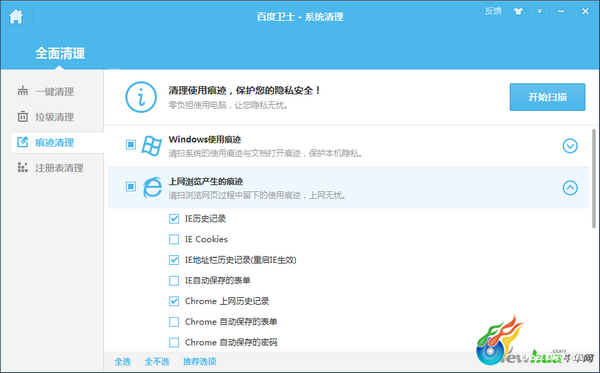Click the 反馈 feedback link

pos(493,11)
